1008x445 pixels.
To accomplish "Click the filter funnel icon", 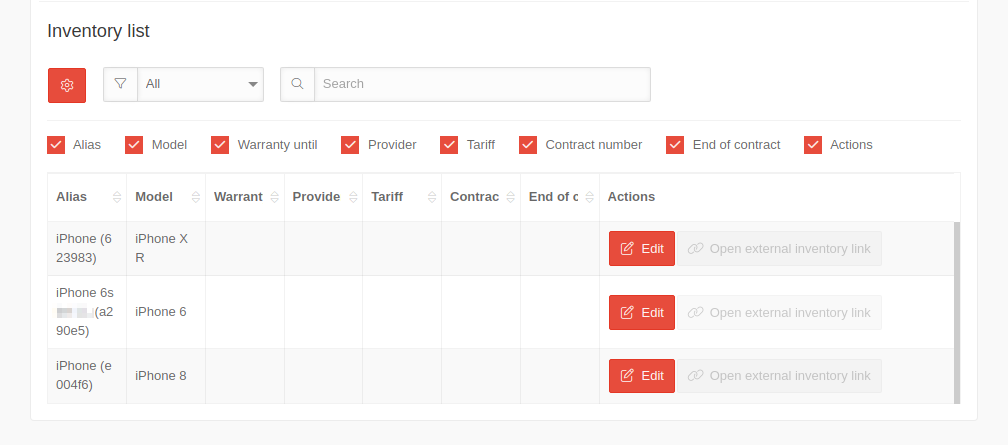I will (120, 84).
